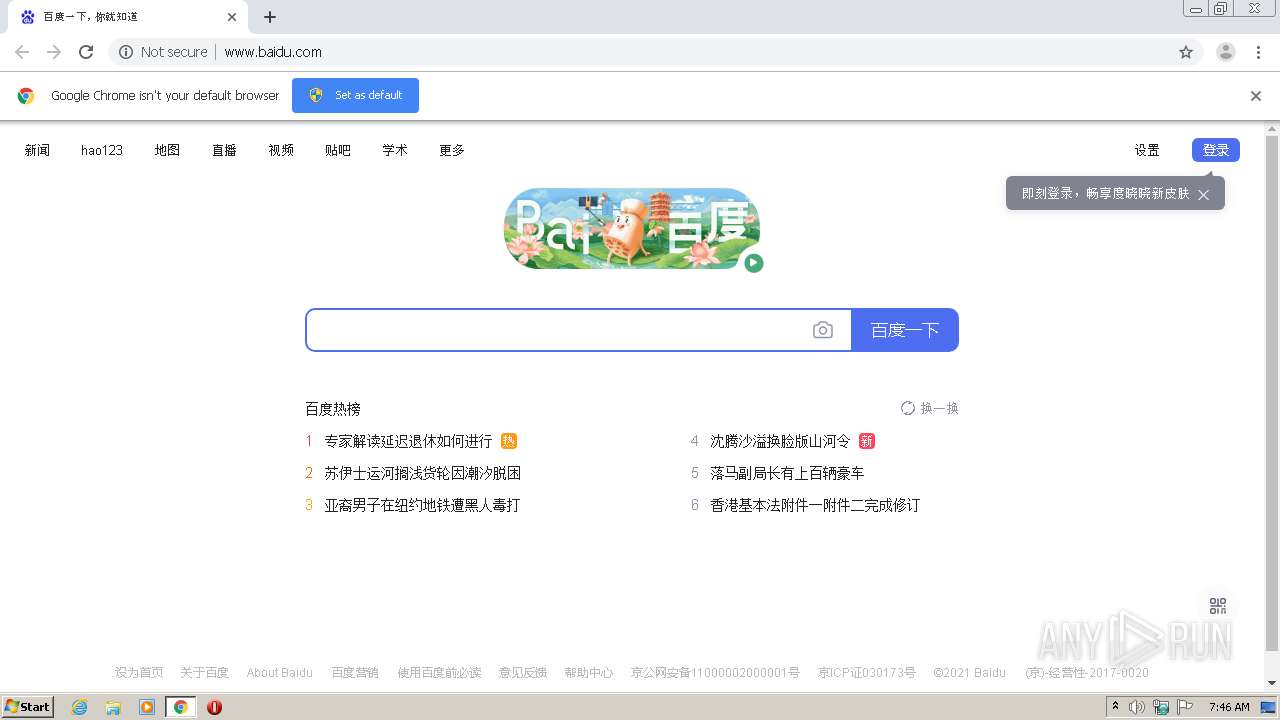
Task: Close the Baidu tab
Action: (232, 17)
